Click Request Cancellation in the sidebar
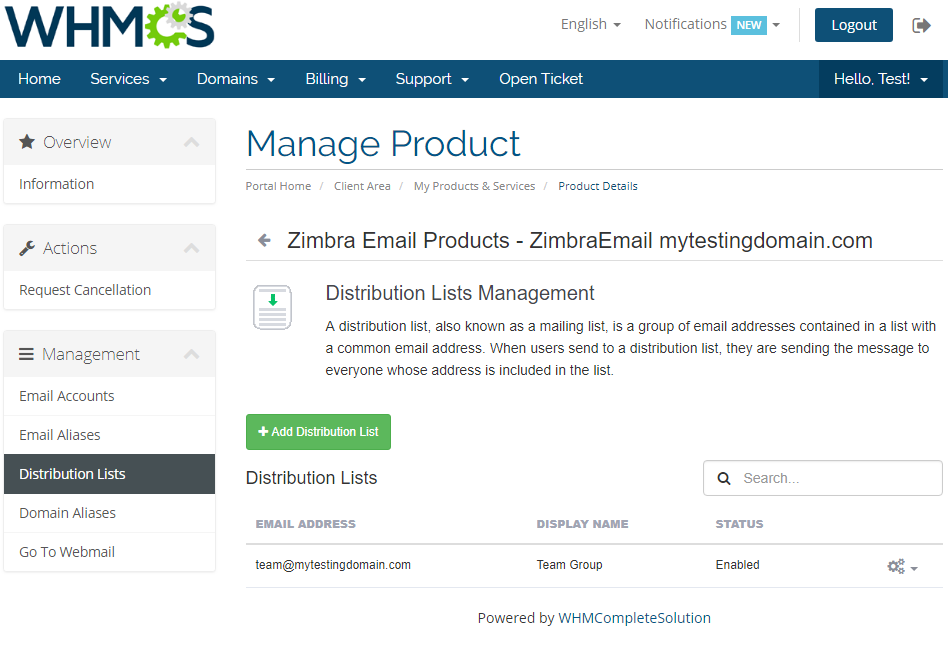This screenshot has width=948, height=646. point(109,290)
